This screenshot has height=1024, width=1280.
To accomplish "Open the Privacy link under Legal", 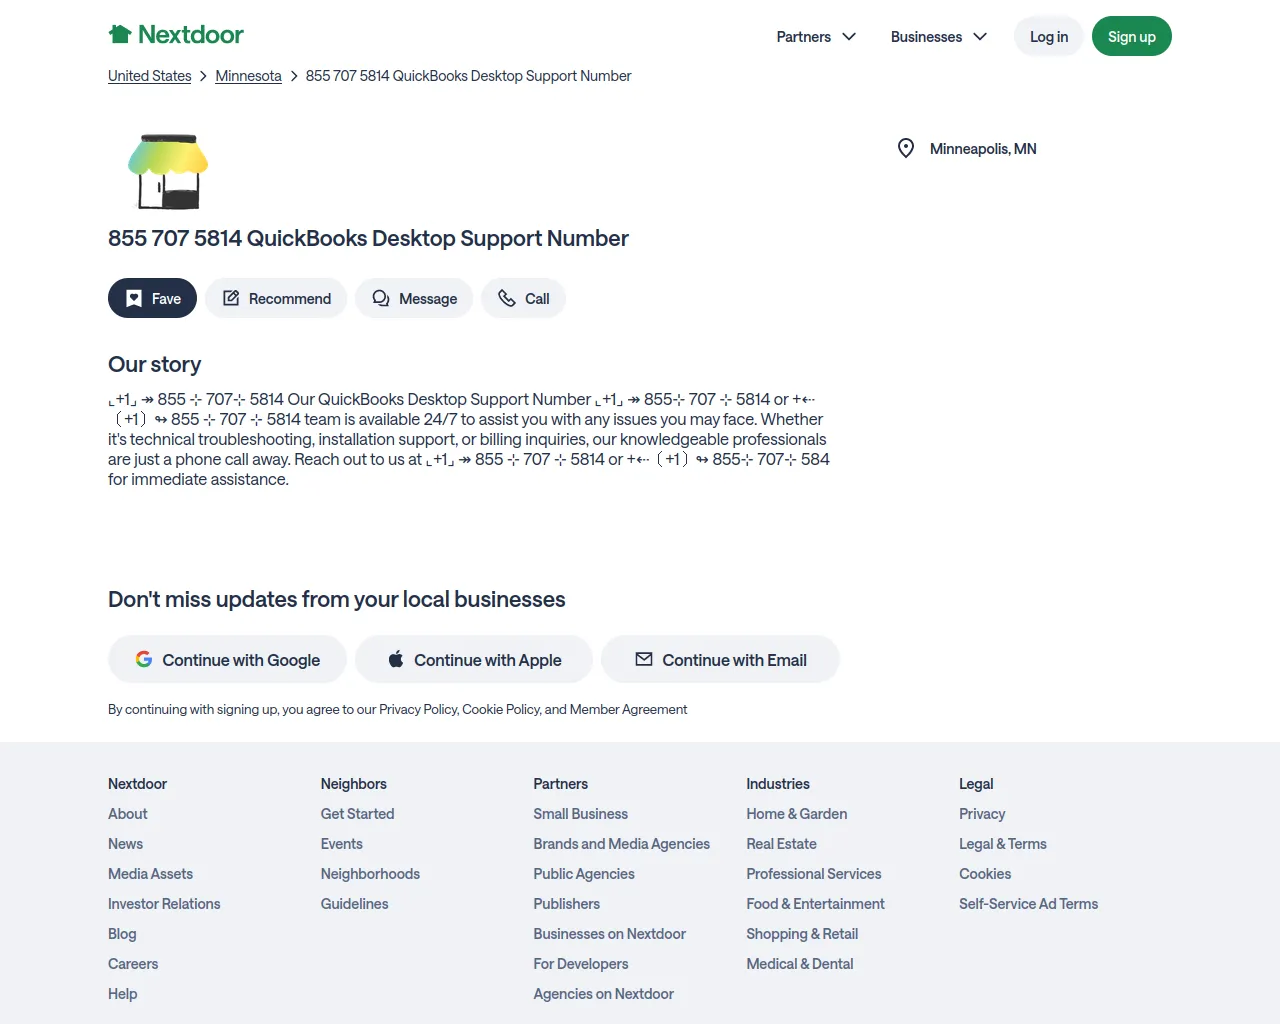I will [982, 814].
